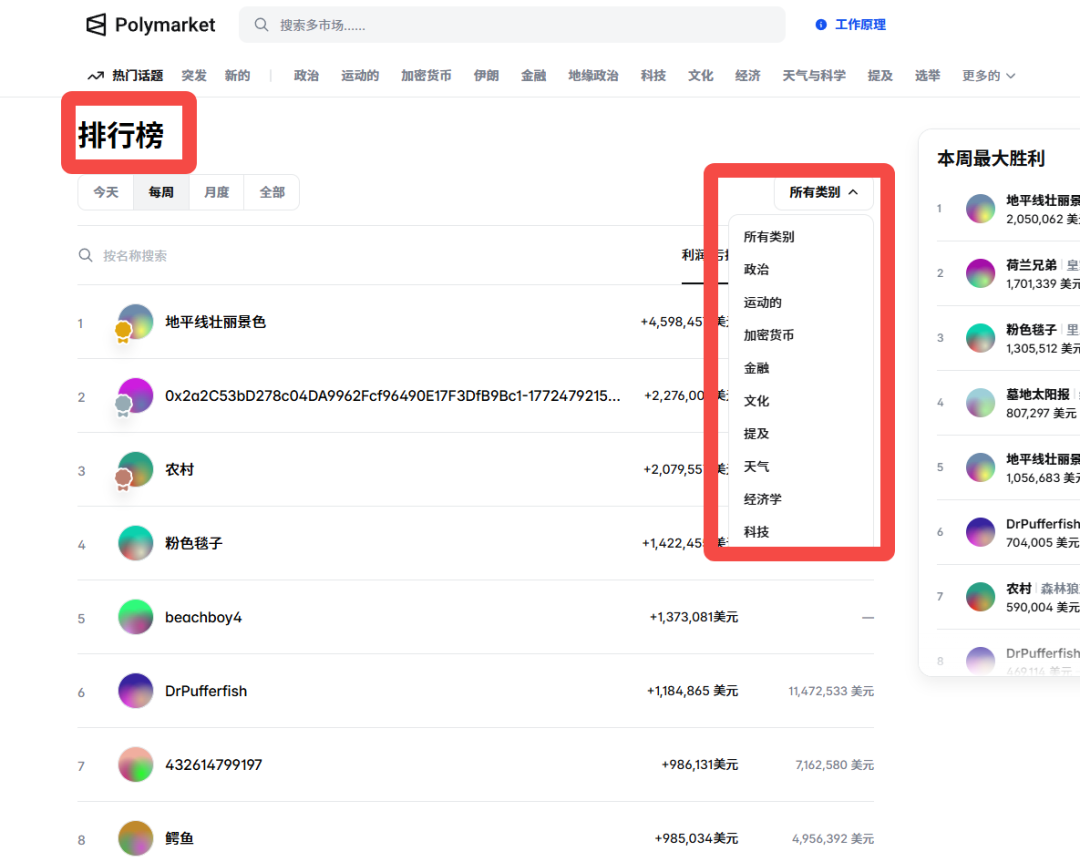Screen dimensions: 1080x862
Task: Click the gold medal badge on rank 1
Action: pyautogui.click(x=123, y=332)
